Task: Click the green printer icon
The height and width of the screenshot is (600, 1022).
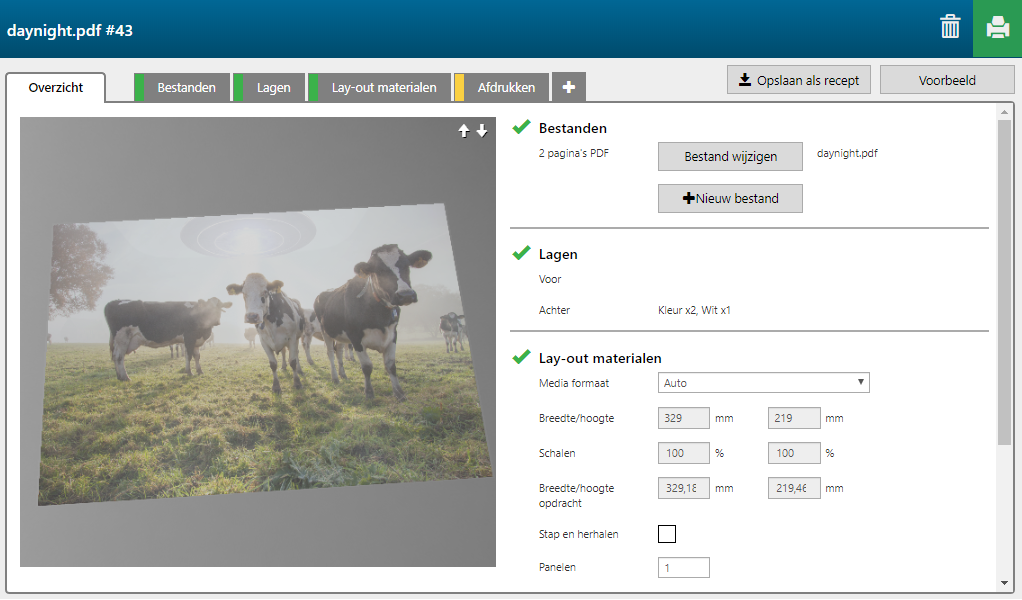Action: [x=997, y=28]
